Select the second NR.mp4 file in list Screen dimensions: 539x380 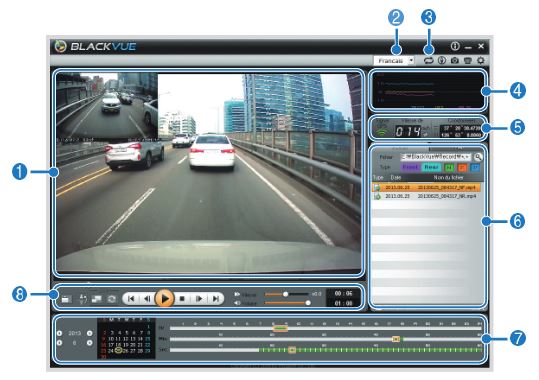pyautogui.click(x=426, y=196)
